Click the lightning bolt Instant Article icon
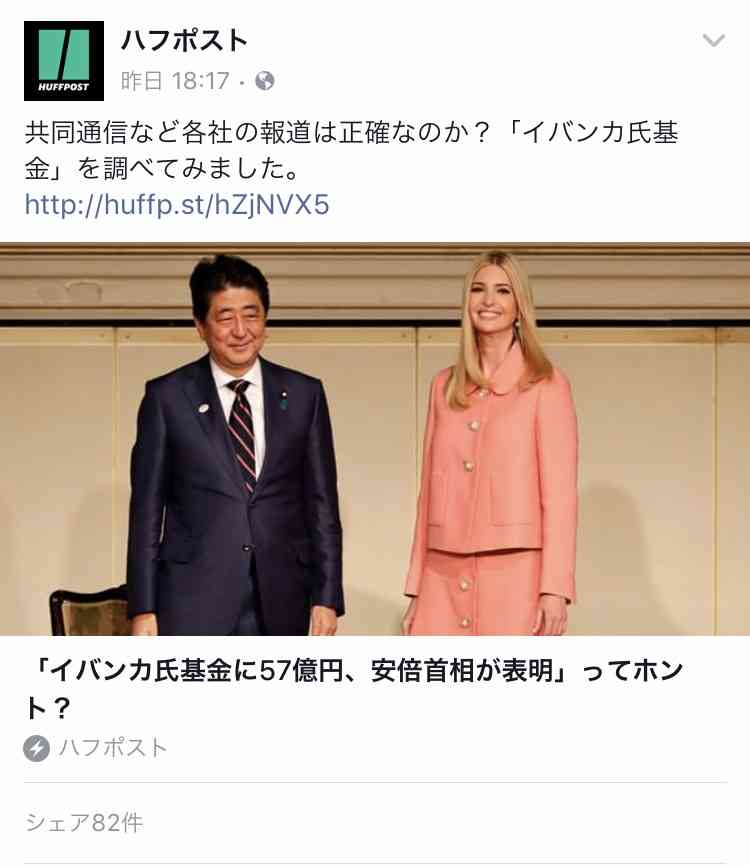 (36, 748)
